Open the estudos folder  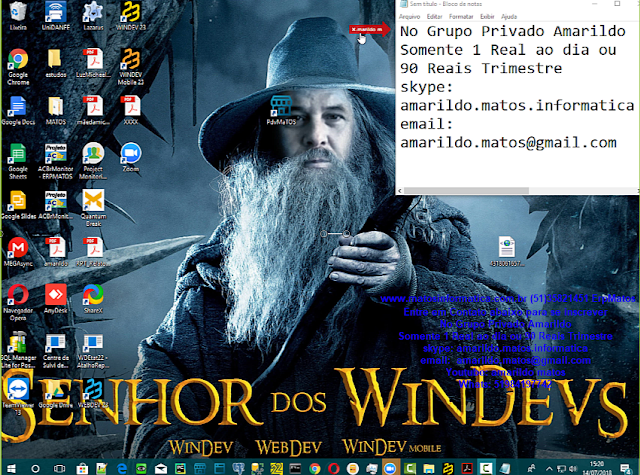56,63
